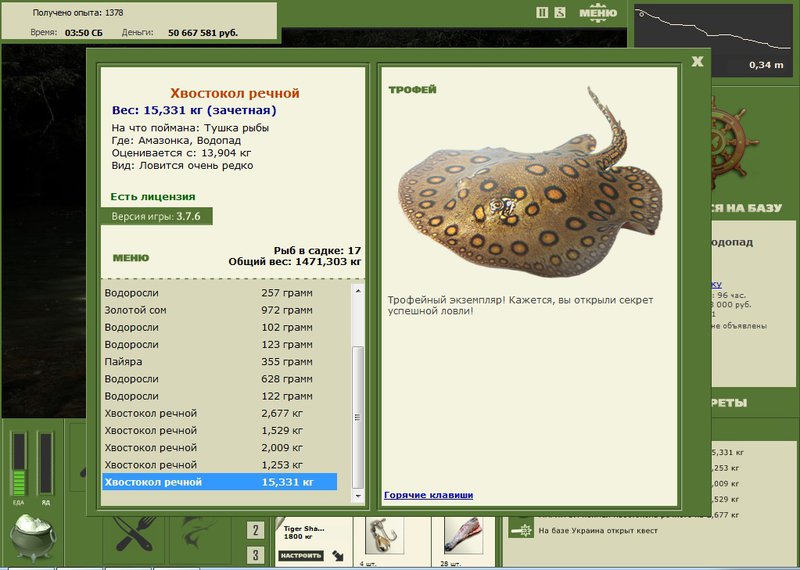
Task: Click the НАСТРОИТЬ button for Tiger Shark rod
Action: [x=301, y=555]
